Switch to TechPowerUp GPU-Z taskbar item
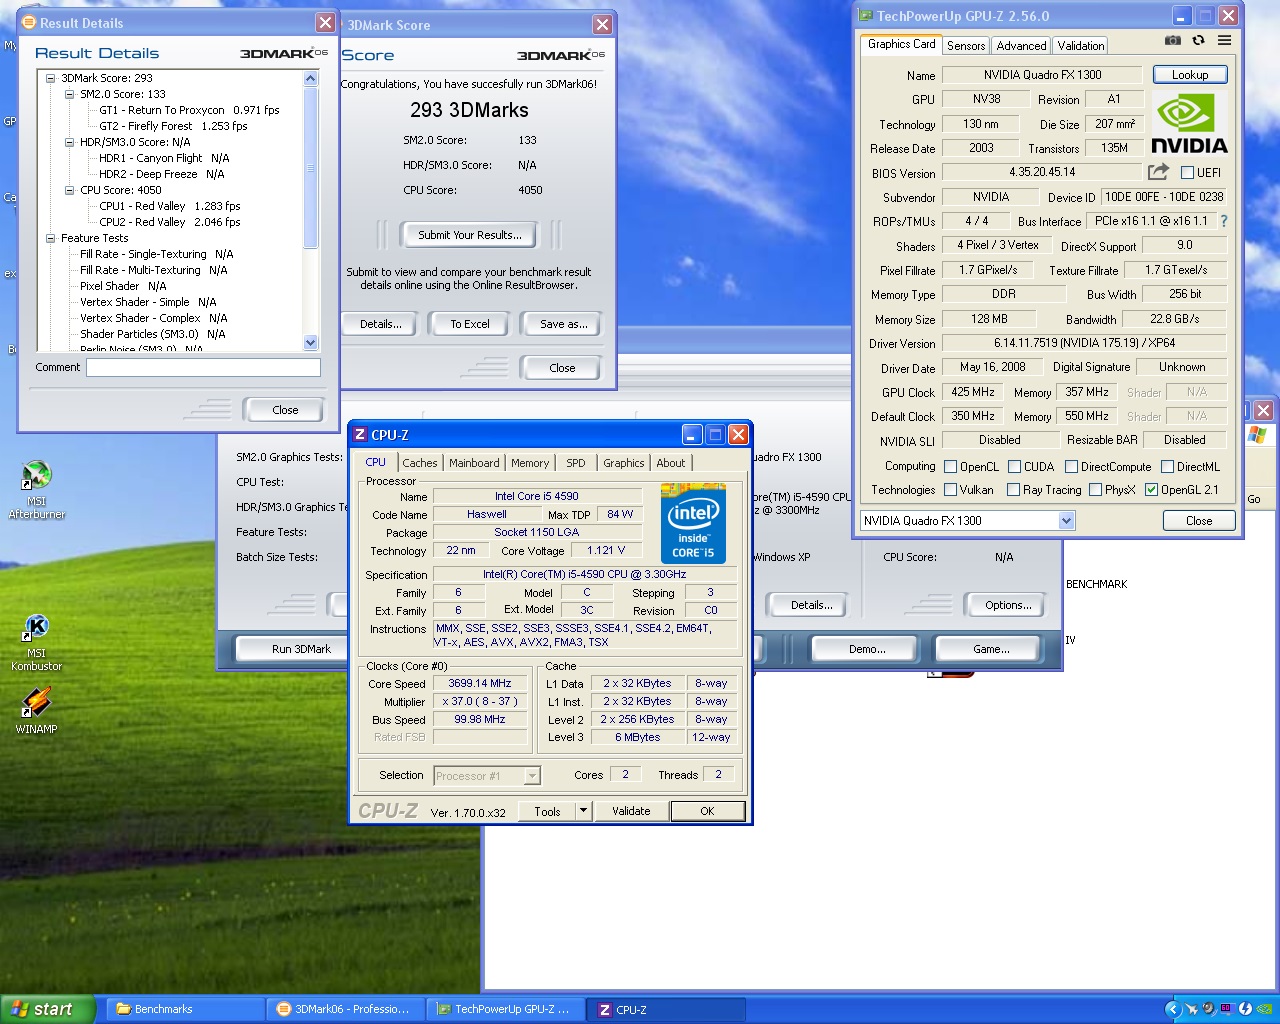 point(507,1009)
